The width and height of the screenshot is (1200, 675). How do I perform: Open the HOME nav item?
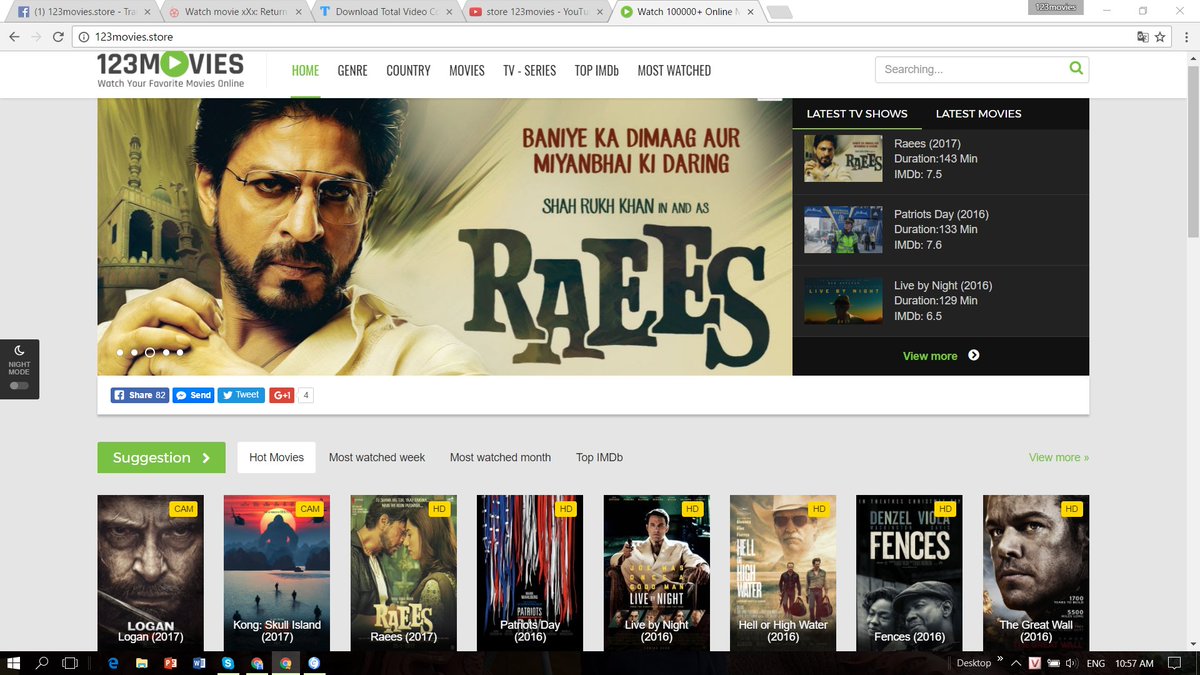(x=305, y=71)
